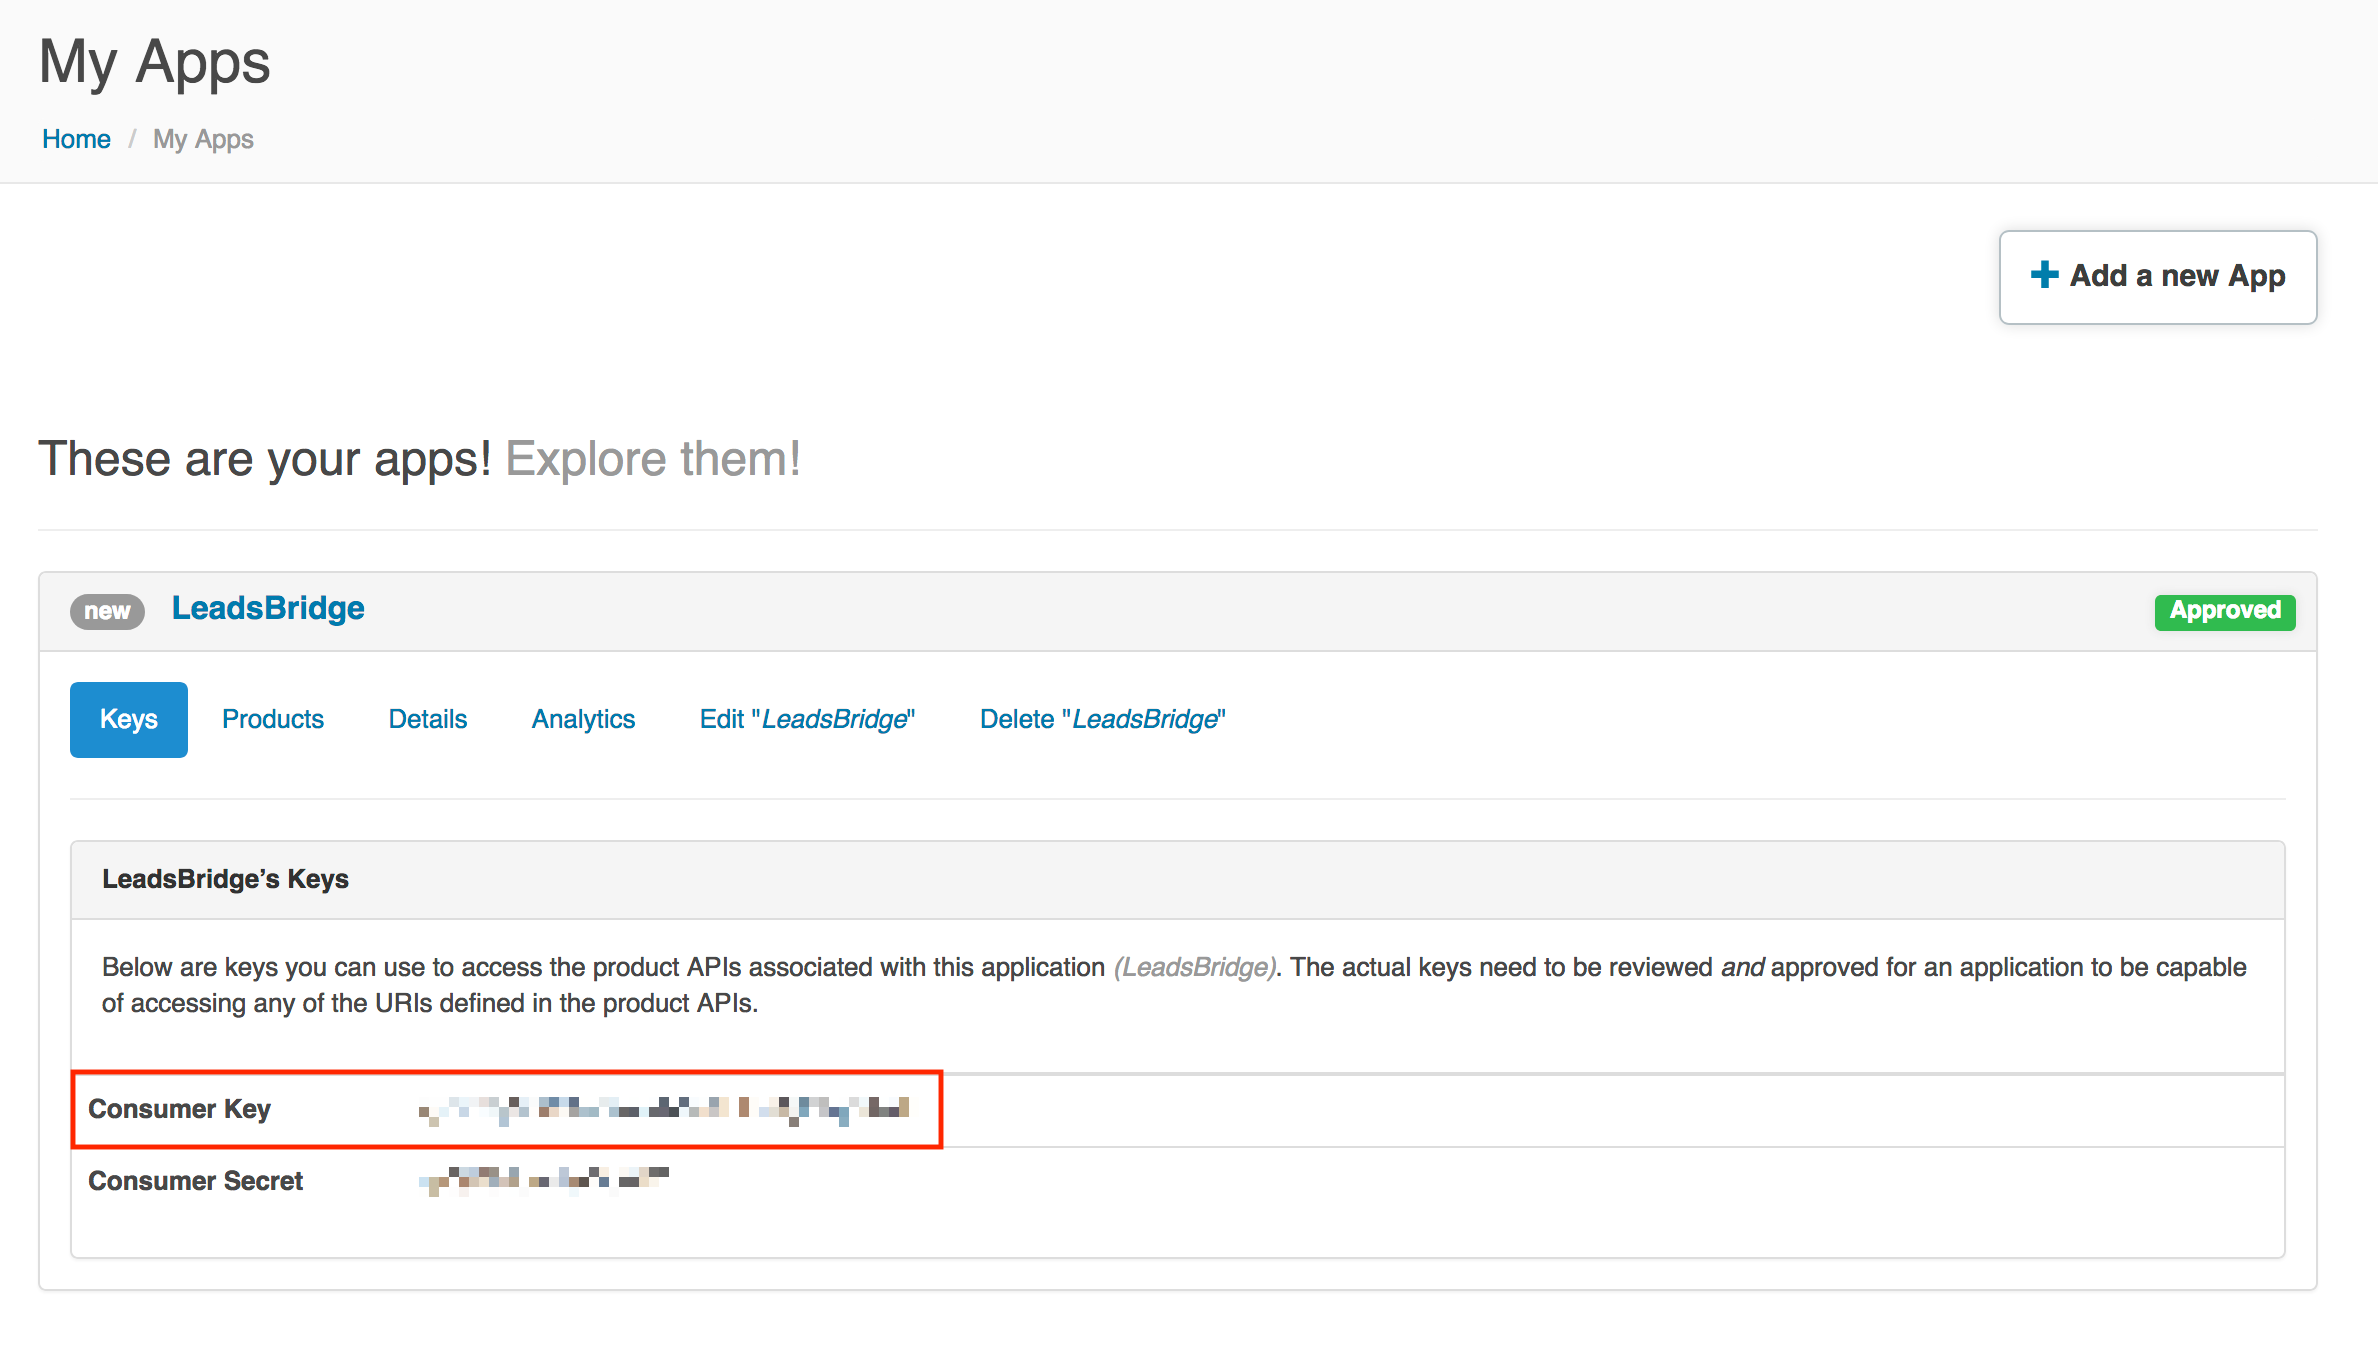Click the My Apps breadcrumb text
This screenshot has width=2378, height=1354.
point(203,139)
